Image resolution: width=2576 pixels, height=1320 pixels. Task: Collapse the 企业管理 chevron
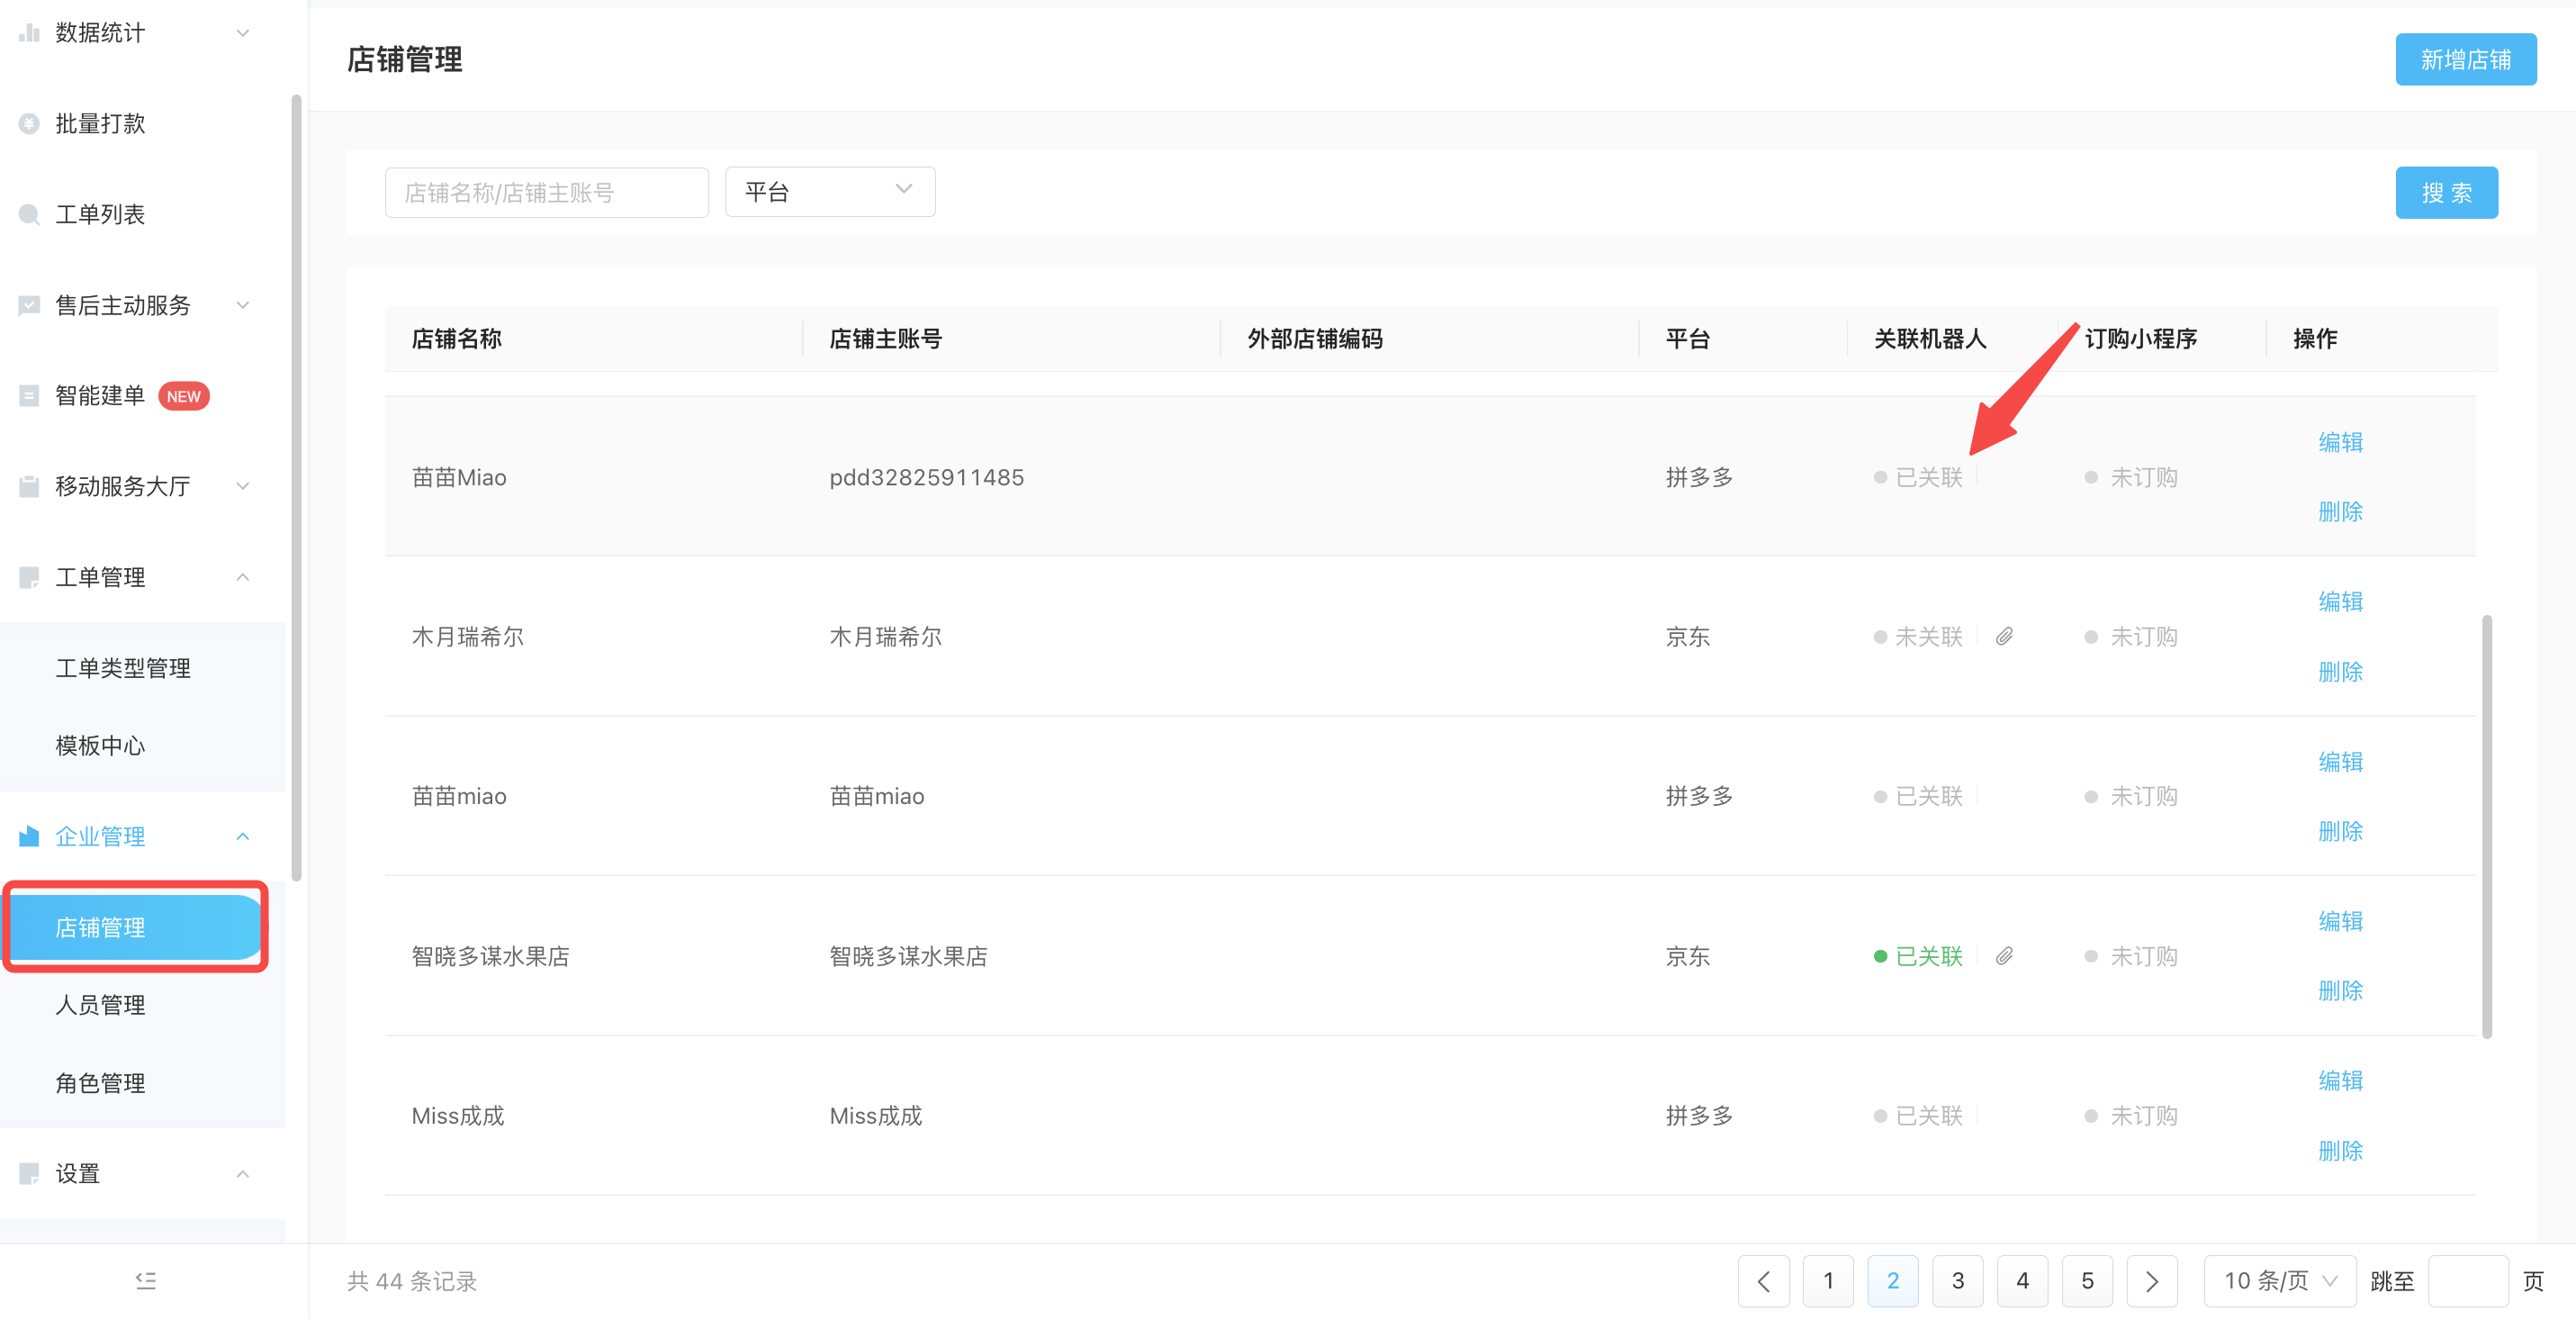click(243, 836)
